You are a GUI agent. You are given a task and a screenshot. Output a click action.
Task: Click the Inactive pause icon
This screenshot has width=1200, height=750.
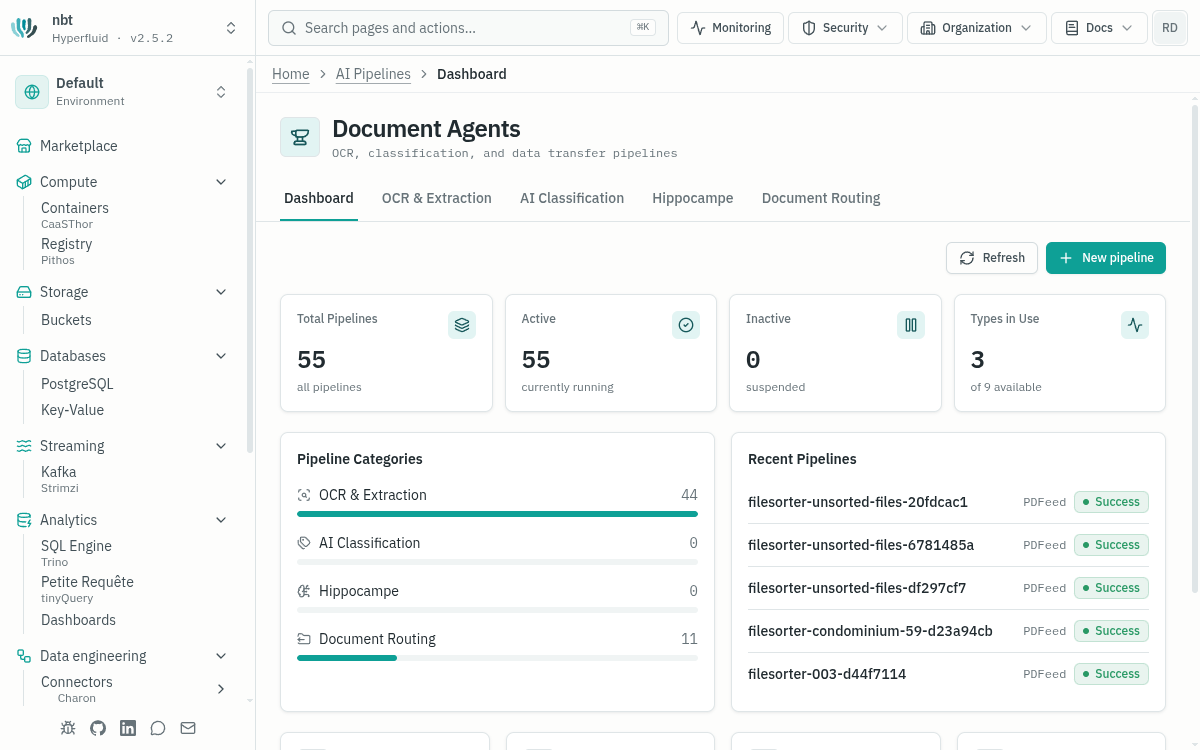tap(911, 325)
